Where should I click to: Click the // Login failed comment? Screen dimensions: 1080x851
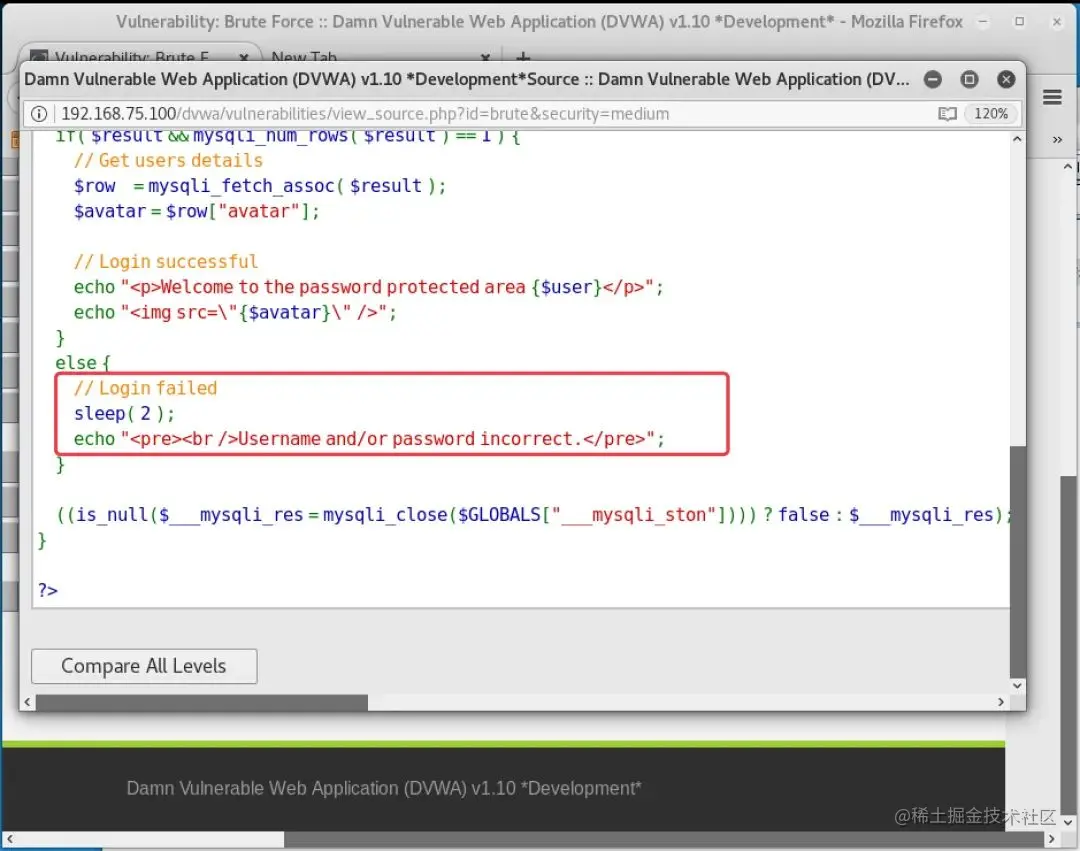click(145, 388)
